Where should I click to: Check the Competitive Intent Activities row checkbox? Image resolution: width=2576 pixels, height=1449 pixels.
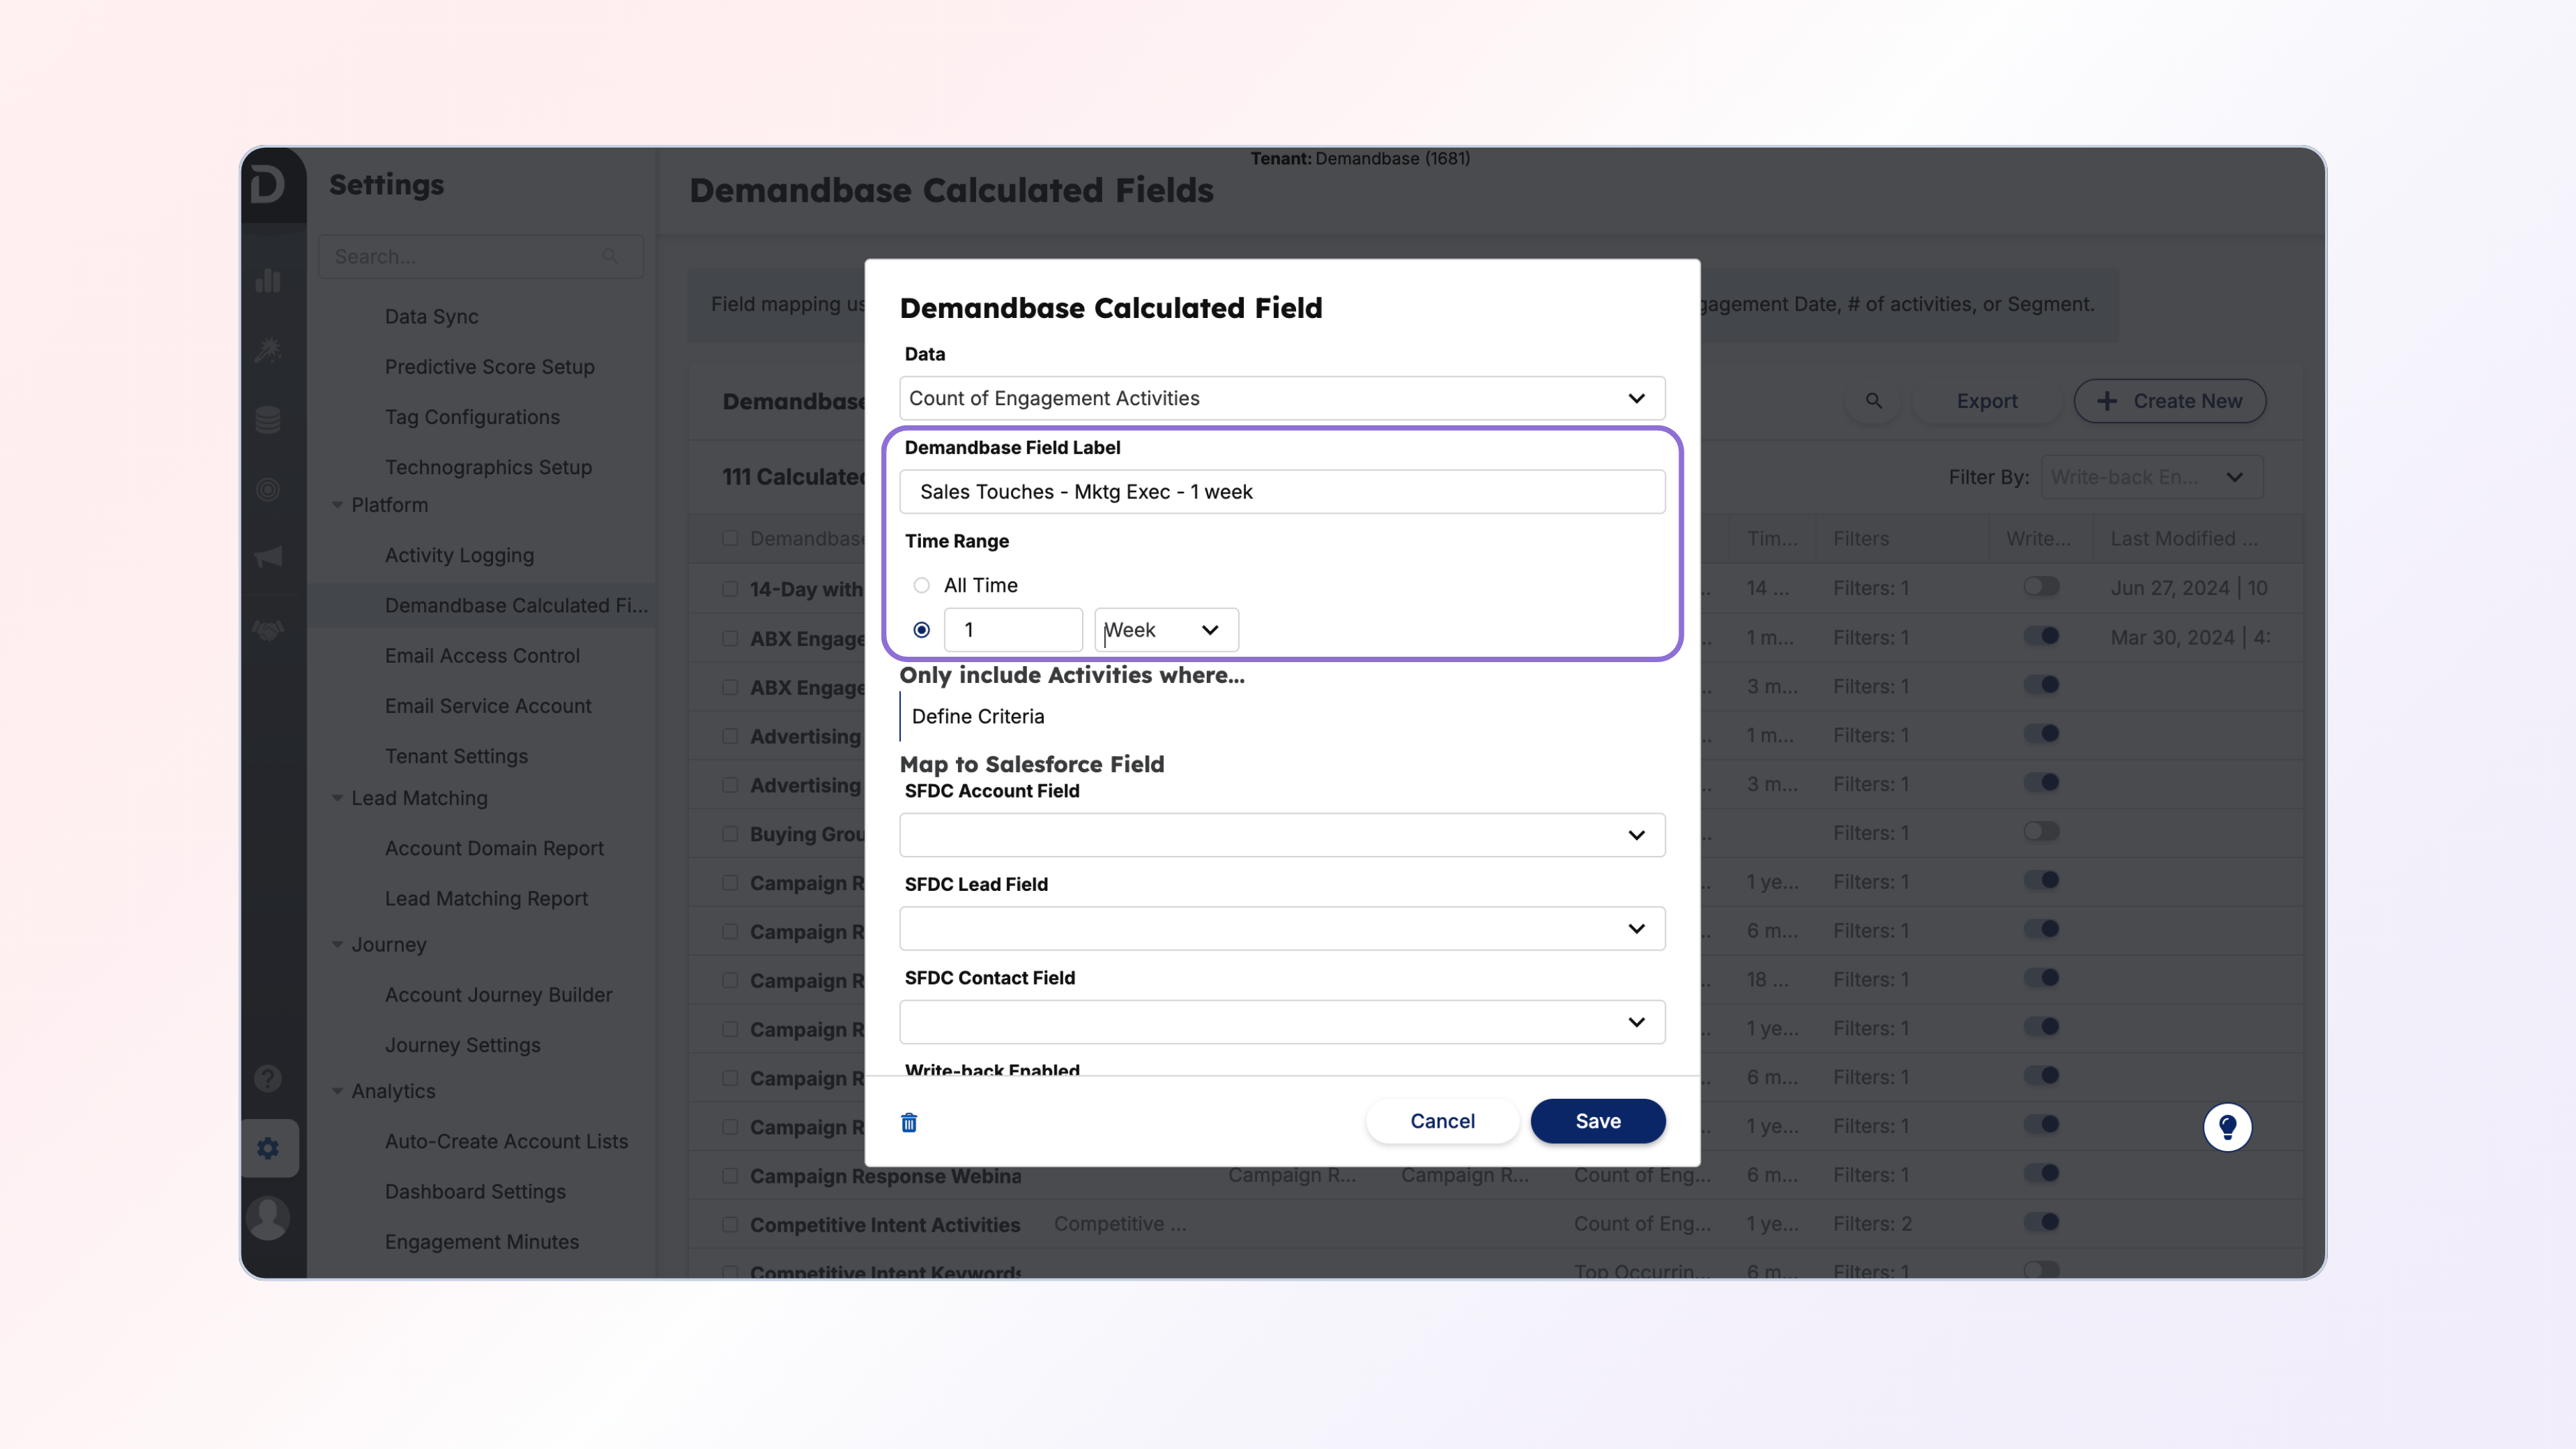(730, 1224)
